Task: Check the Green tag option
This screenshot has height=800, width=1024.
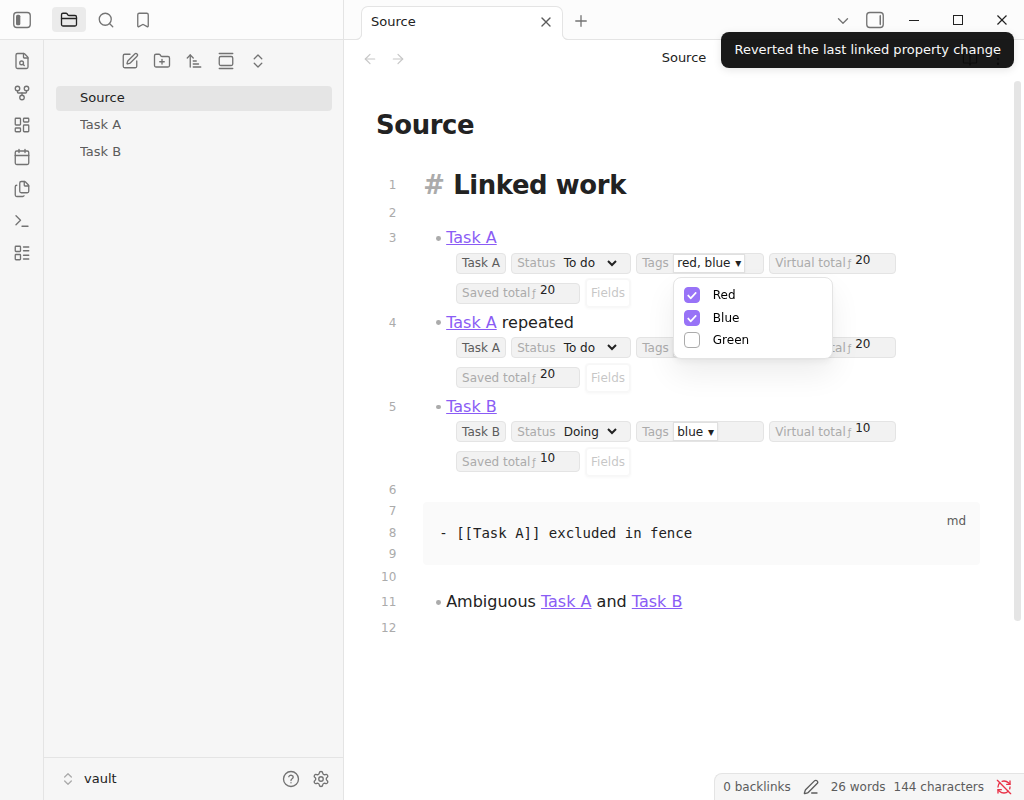Action: [x=692, y=340]
